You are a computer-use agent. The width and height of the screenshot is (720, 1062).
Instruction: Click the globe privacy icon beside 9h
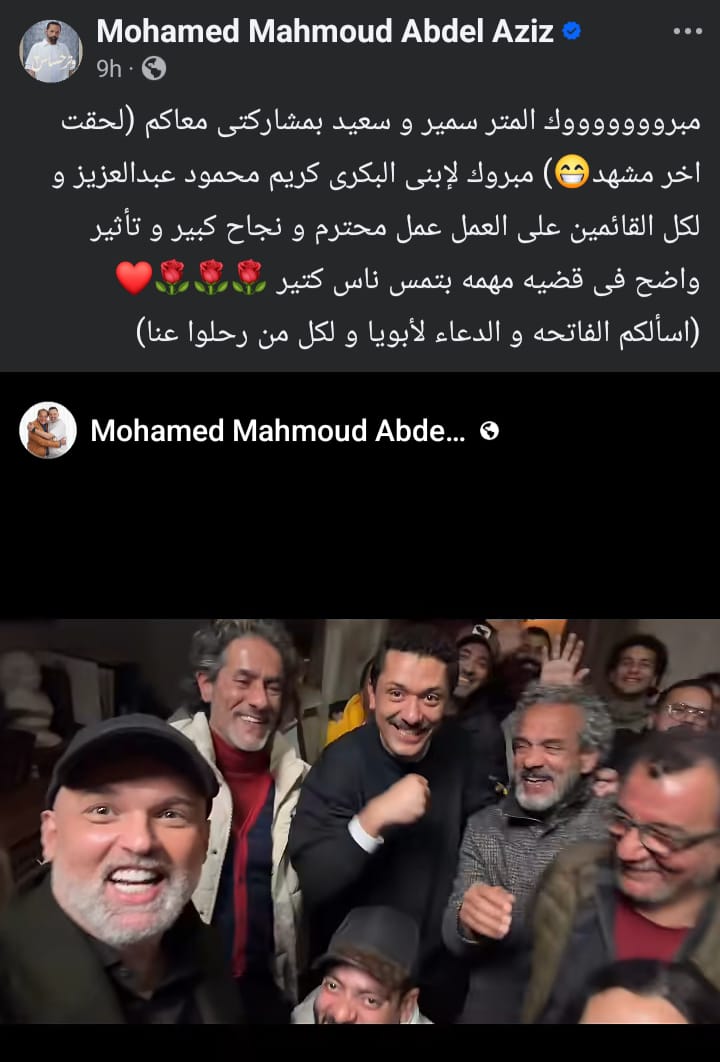point(154,68)
